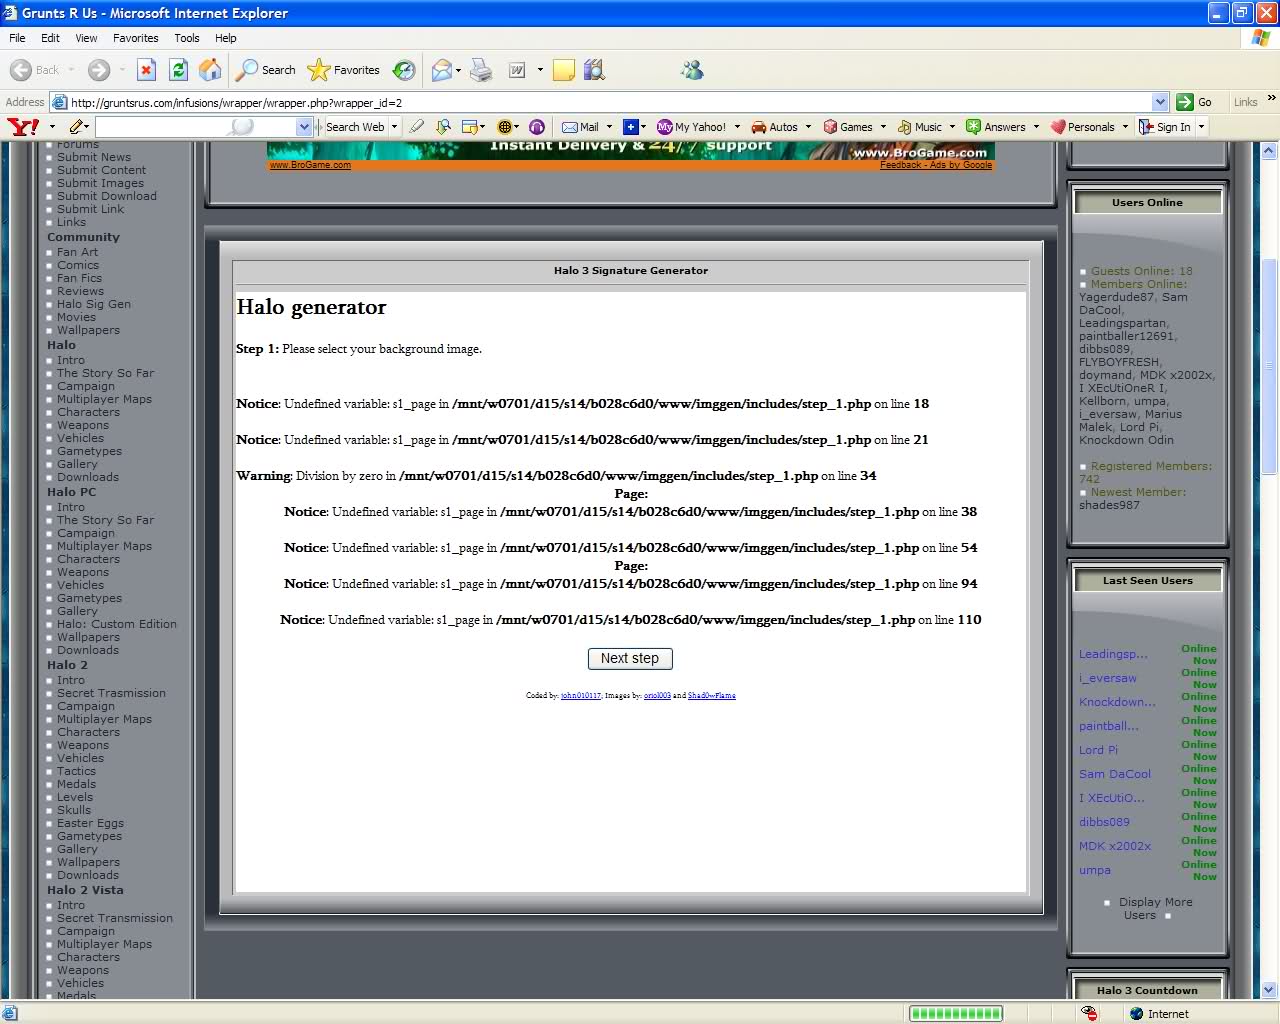Edit page with Word icon
The image size is (1280, 1024).
click(x=517, y=70)
